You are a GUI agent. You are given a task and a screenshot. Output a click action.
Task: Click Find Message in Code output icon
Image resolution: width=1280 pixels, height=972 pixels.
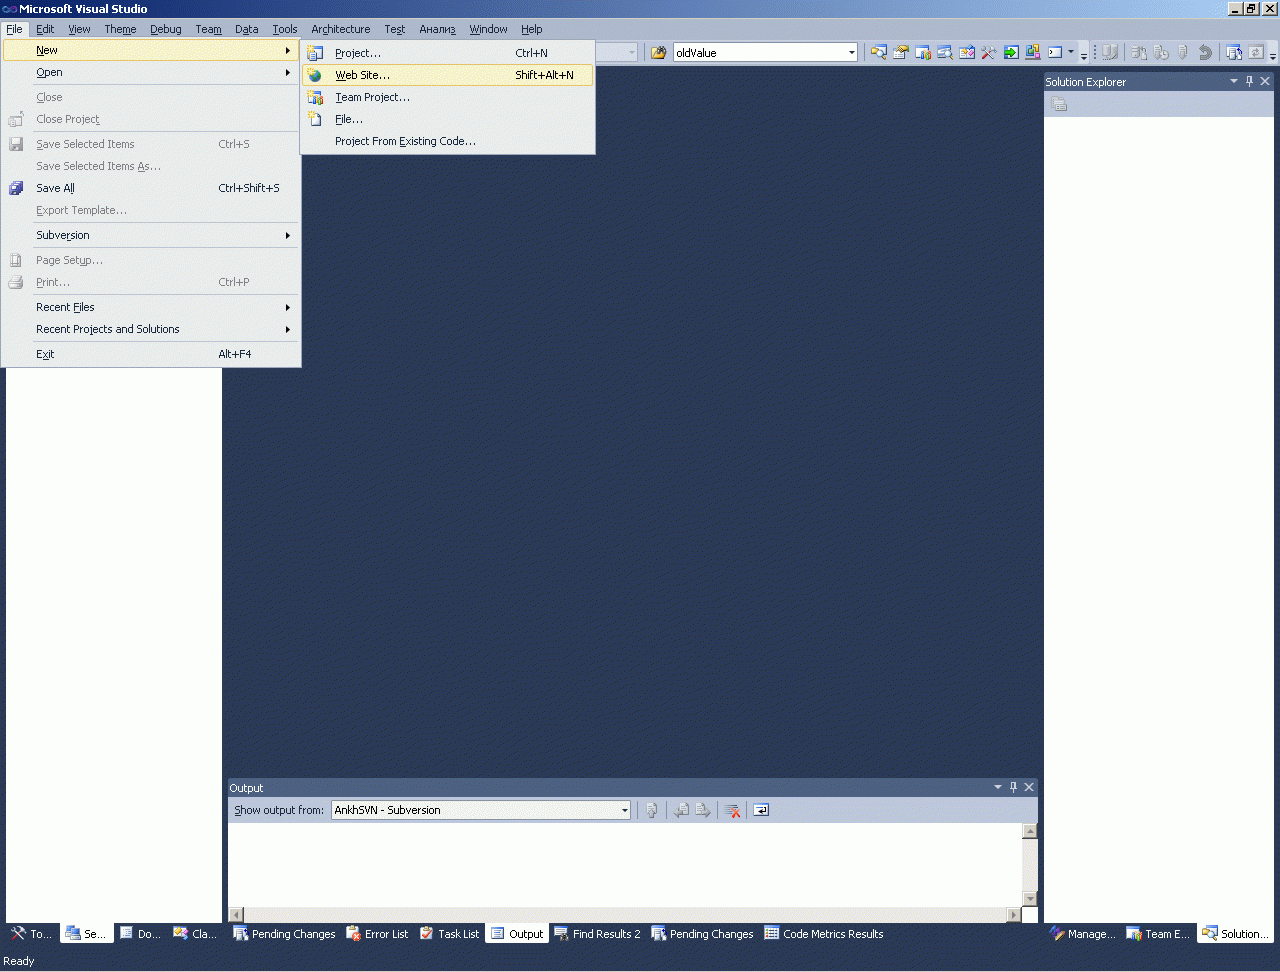tap(652, 810)
